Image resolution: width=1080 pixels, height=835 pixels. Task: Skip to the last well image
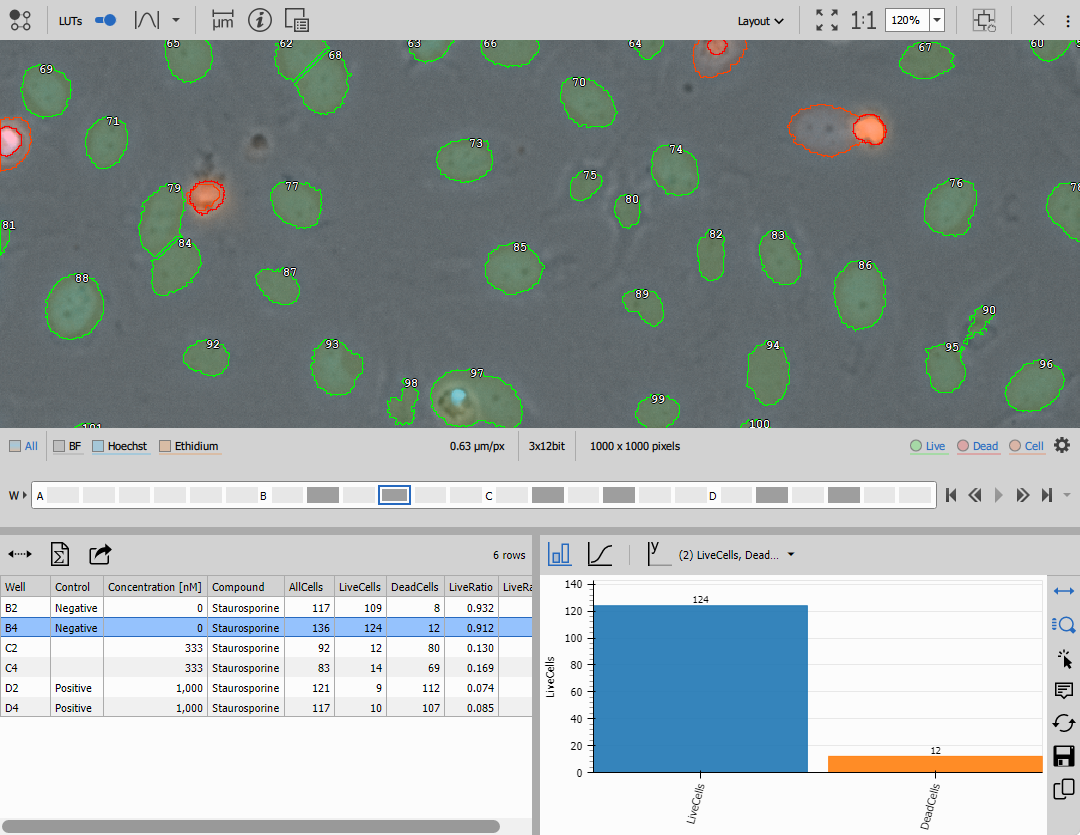(1046, 495)
